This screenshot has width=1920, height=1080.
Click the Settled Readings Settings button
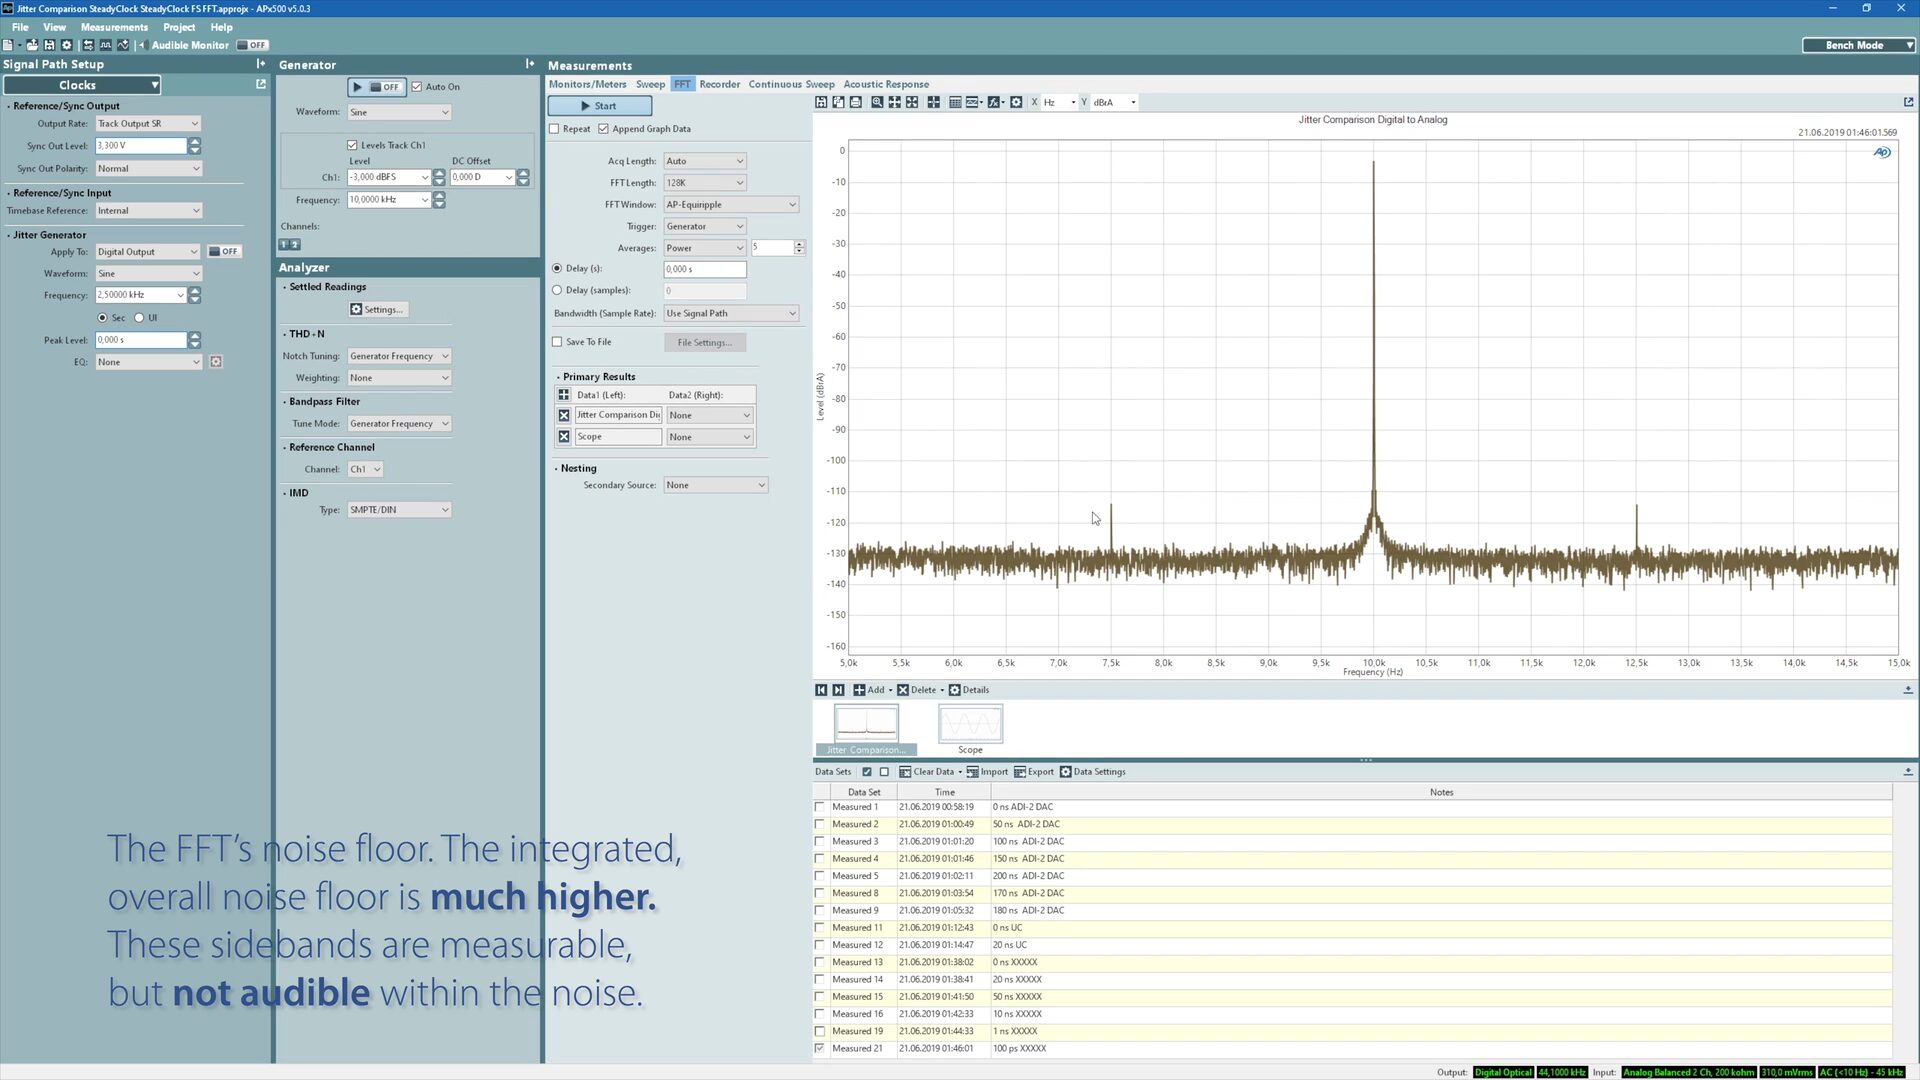tap(376, 310)
